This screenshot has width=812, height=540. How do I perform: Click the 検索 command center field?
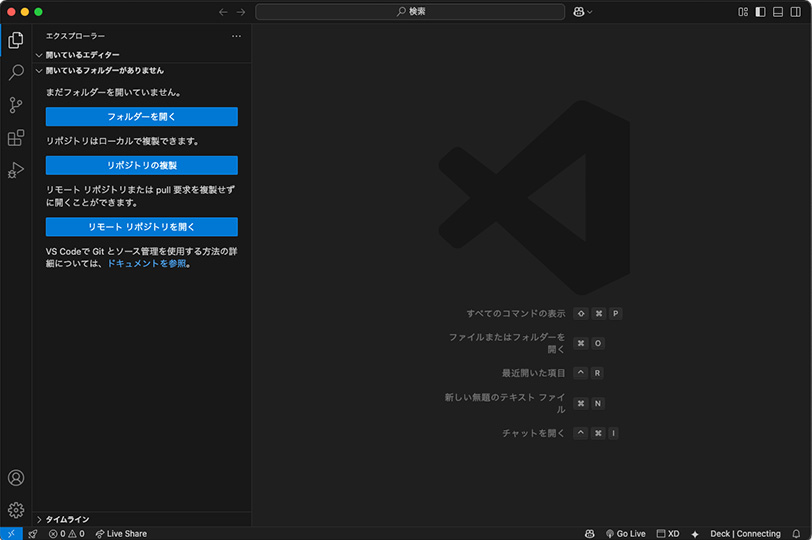tap(410, 12)
